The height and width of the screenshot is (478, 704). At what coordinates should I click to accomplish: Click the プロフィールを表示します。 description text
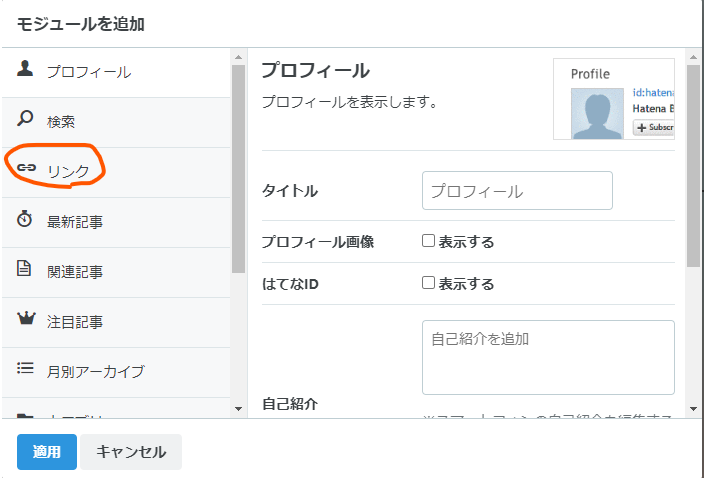point(350,102)
